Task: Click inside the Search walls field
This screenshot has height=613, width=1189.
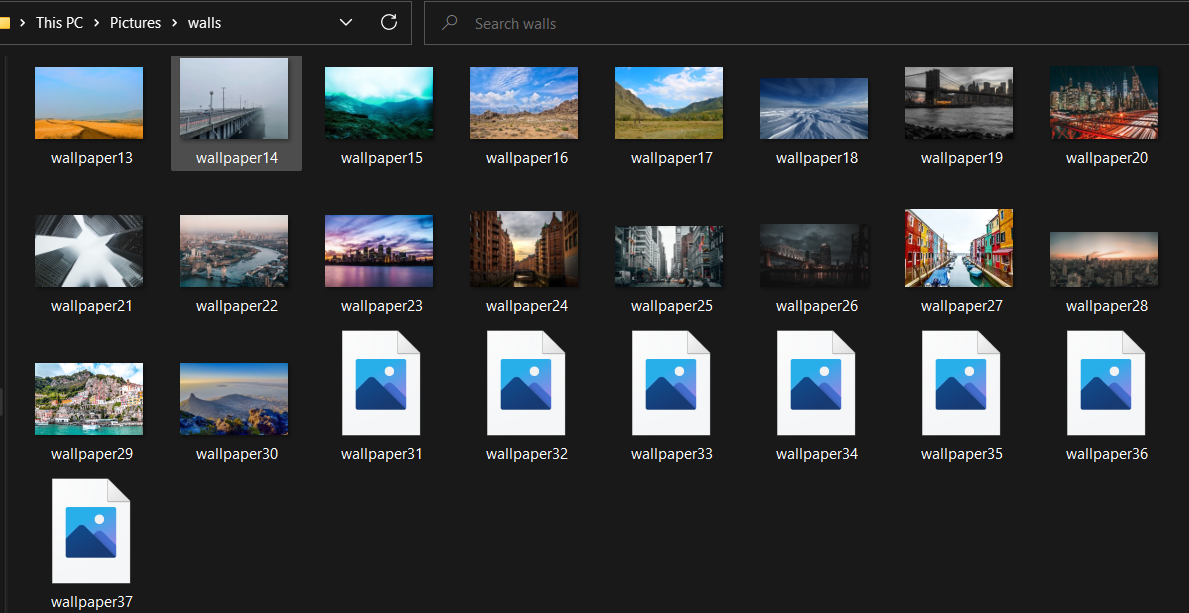Action: point(560,22)
